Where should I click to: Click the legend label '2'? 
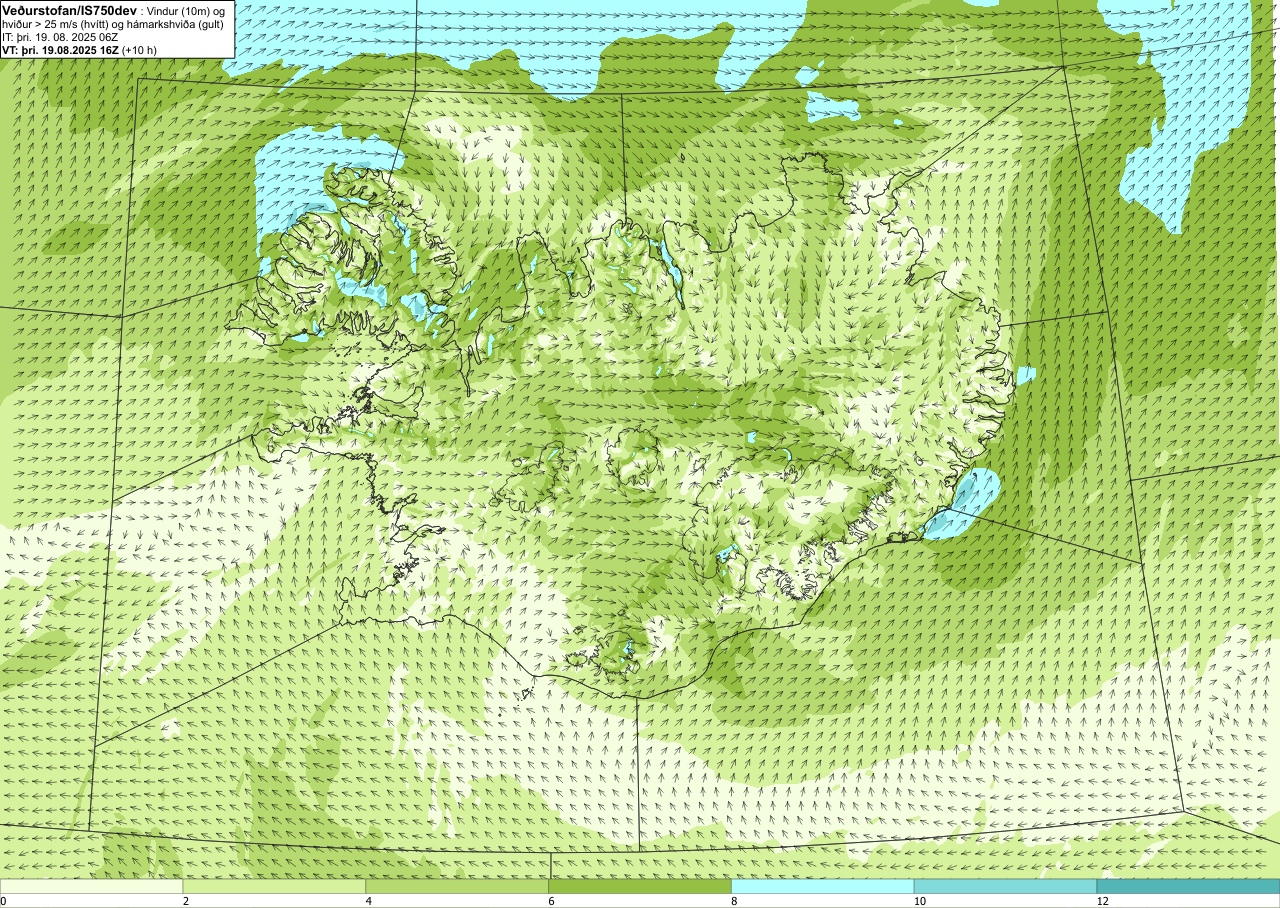point(186,901)
